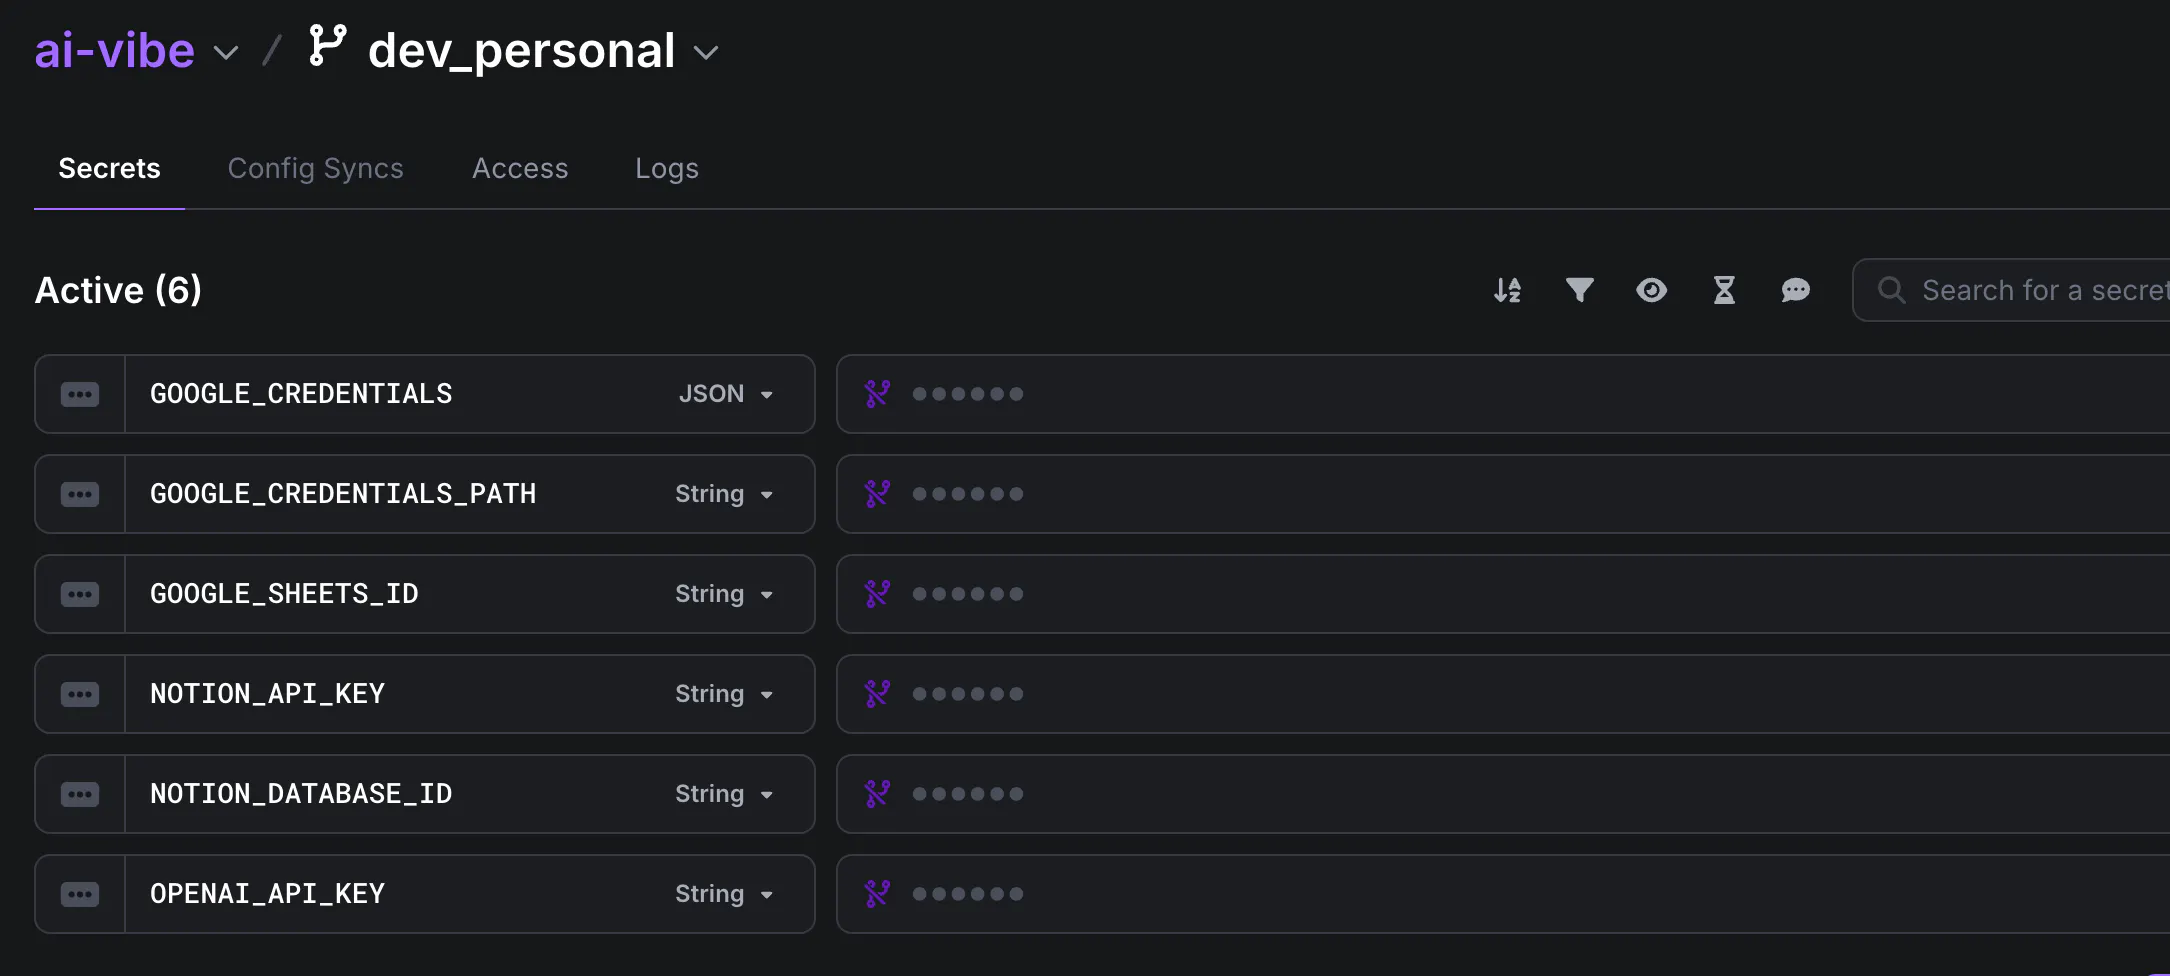Open the comments speech bubble icon
Viewport: 2170px width, 976px height.
[x=1796, y=290]
